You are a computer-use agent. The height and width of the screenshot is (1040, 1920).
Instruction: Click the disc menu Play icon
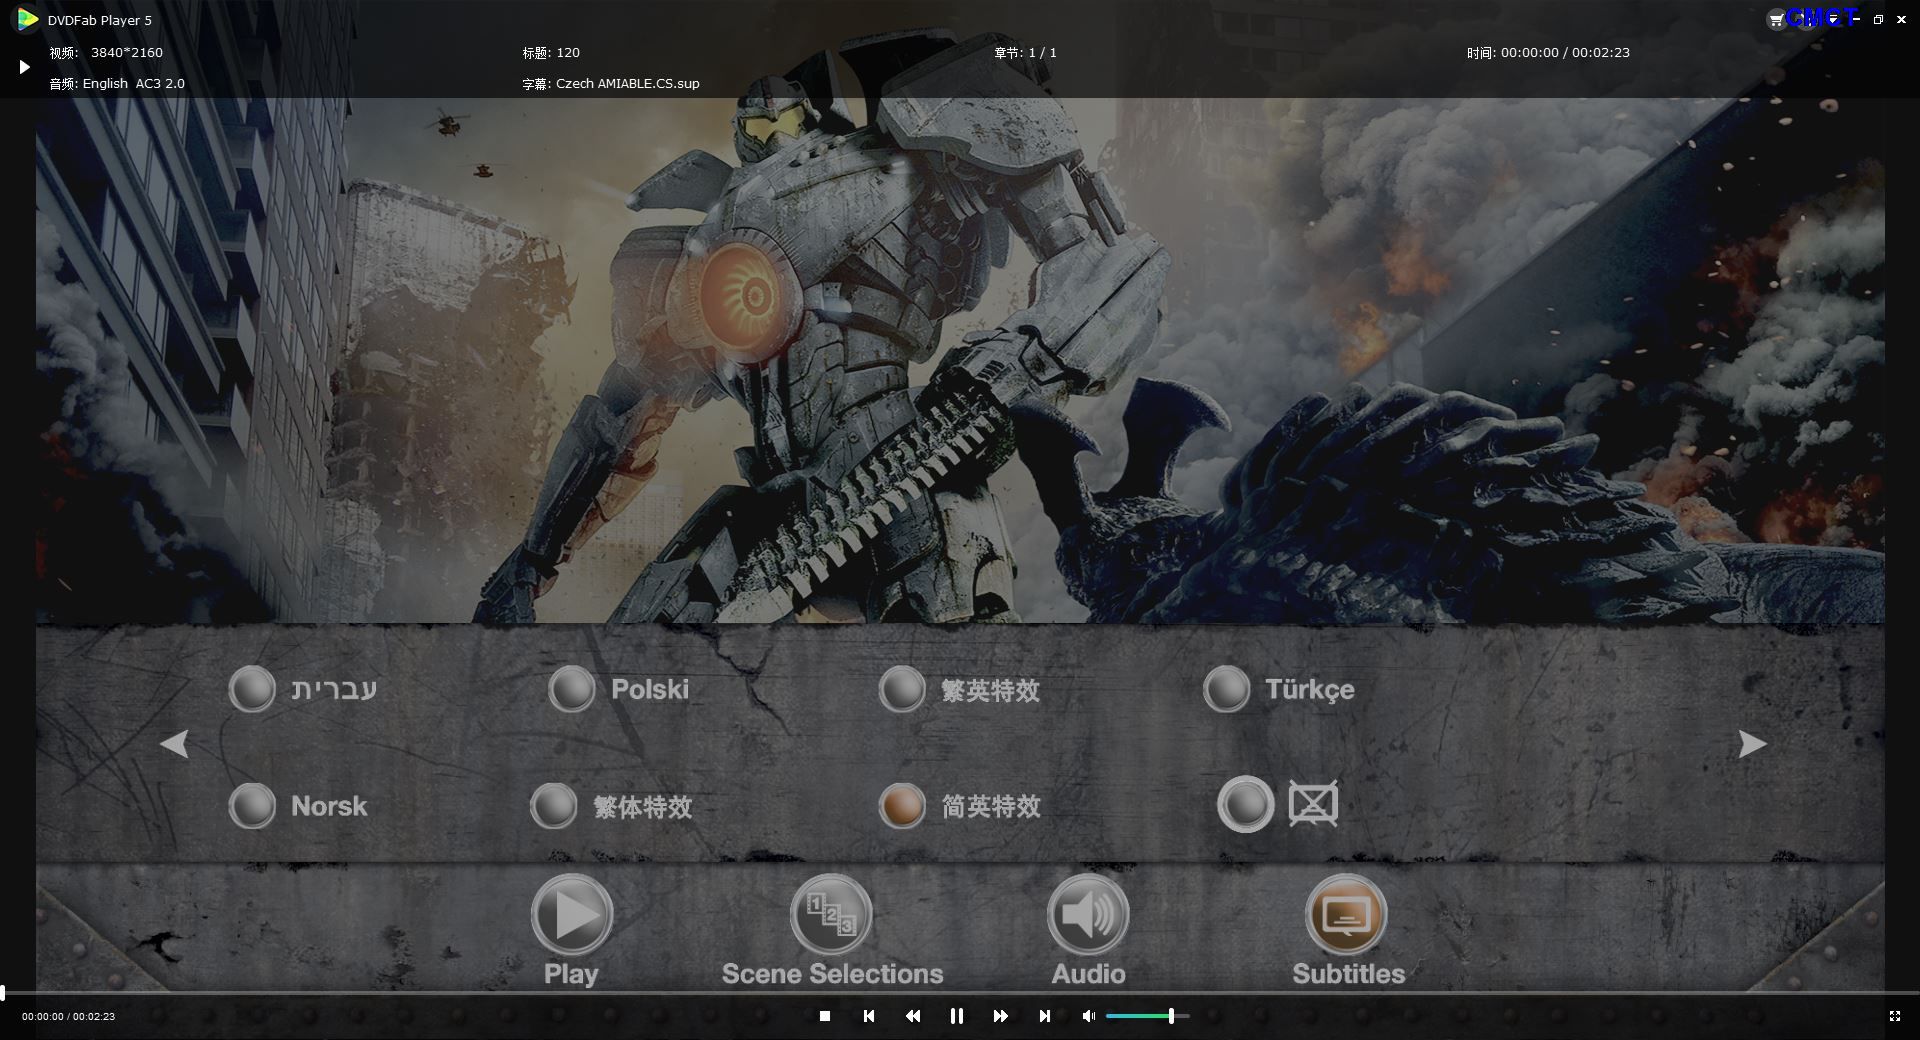click(x=571, y=915)
